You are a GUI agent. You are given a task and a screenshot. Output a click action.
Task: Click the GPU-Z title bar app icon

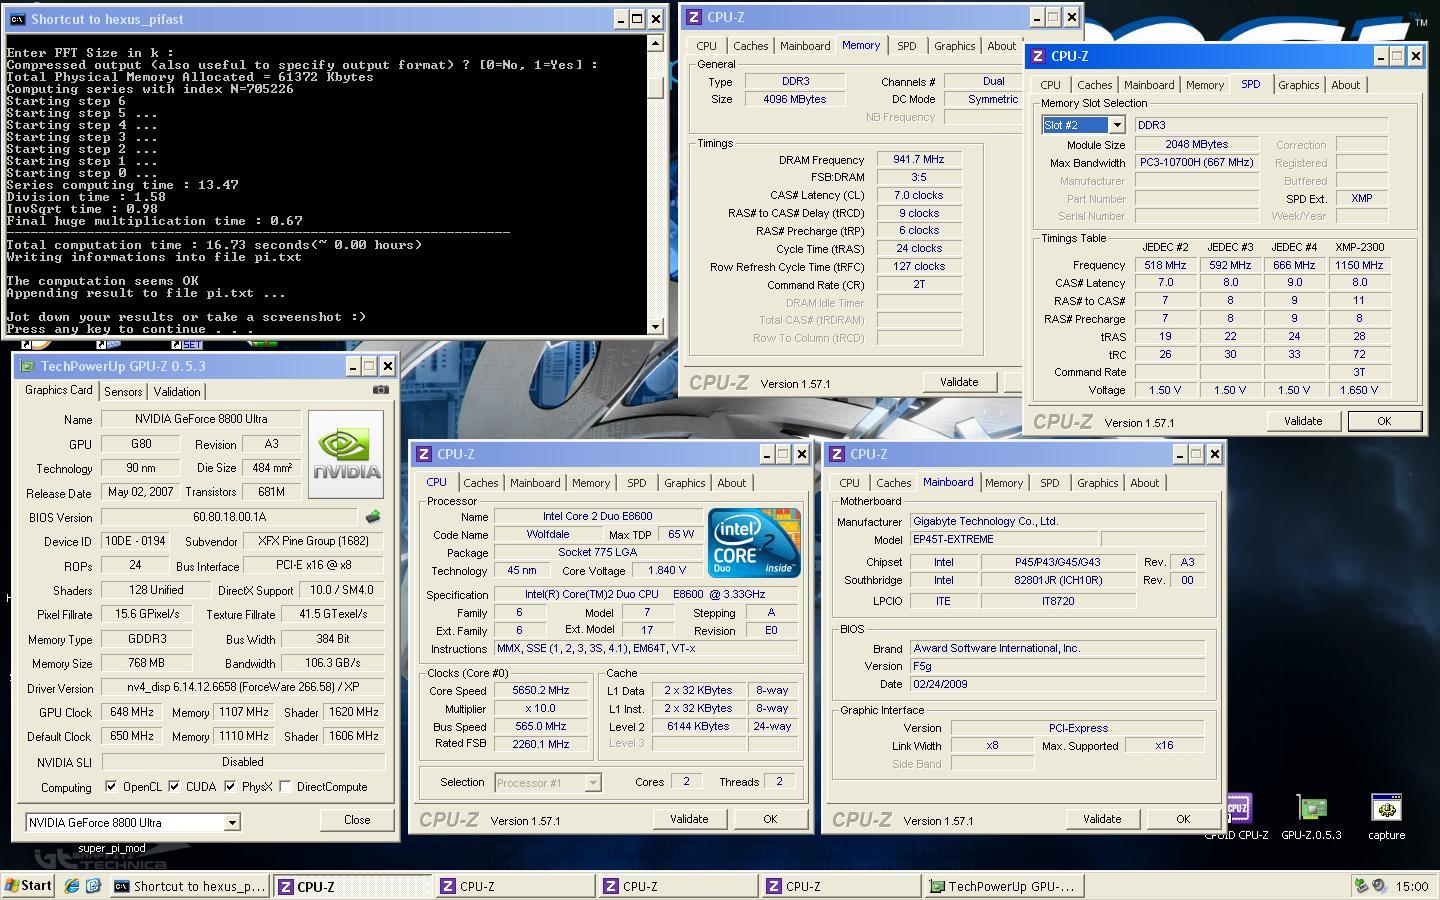click(x=28, y=366)
